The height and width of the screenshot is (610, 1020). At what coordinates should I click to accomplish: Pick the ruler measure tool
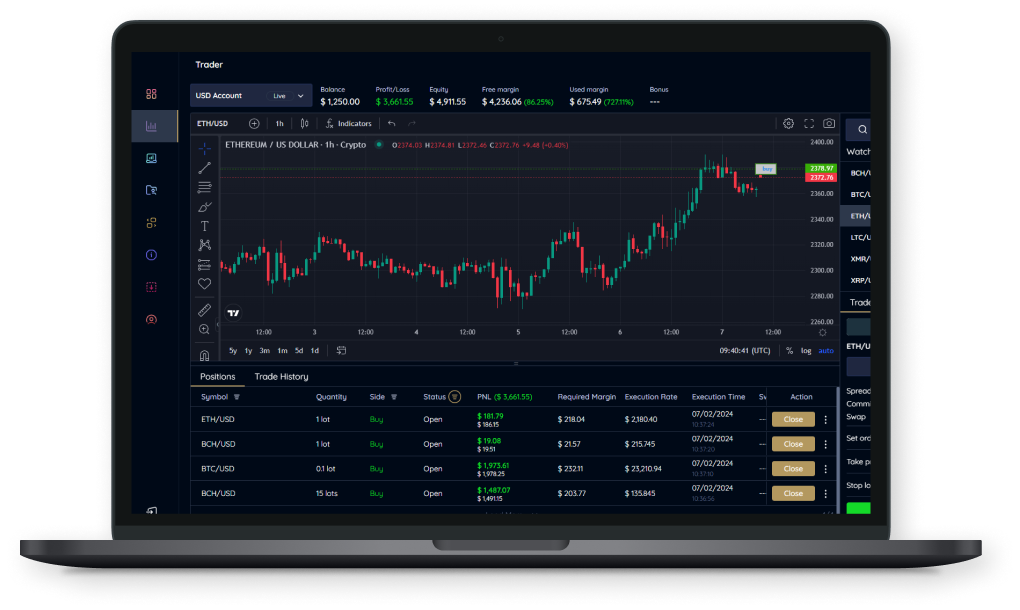pyautogui.click(x=204, y=310)
